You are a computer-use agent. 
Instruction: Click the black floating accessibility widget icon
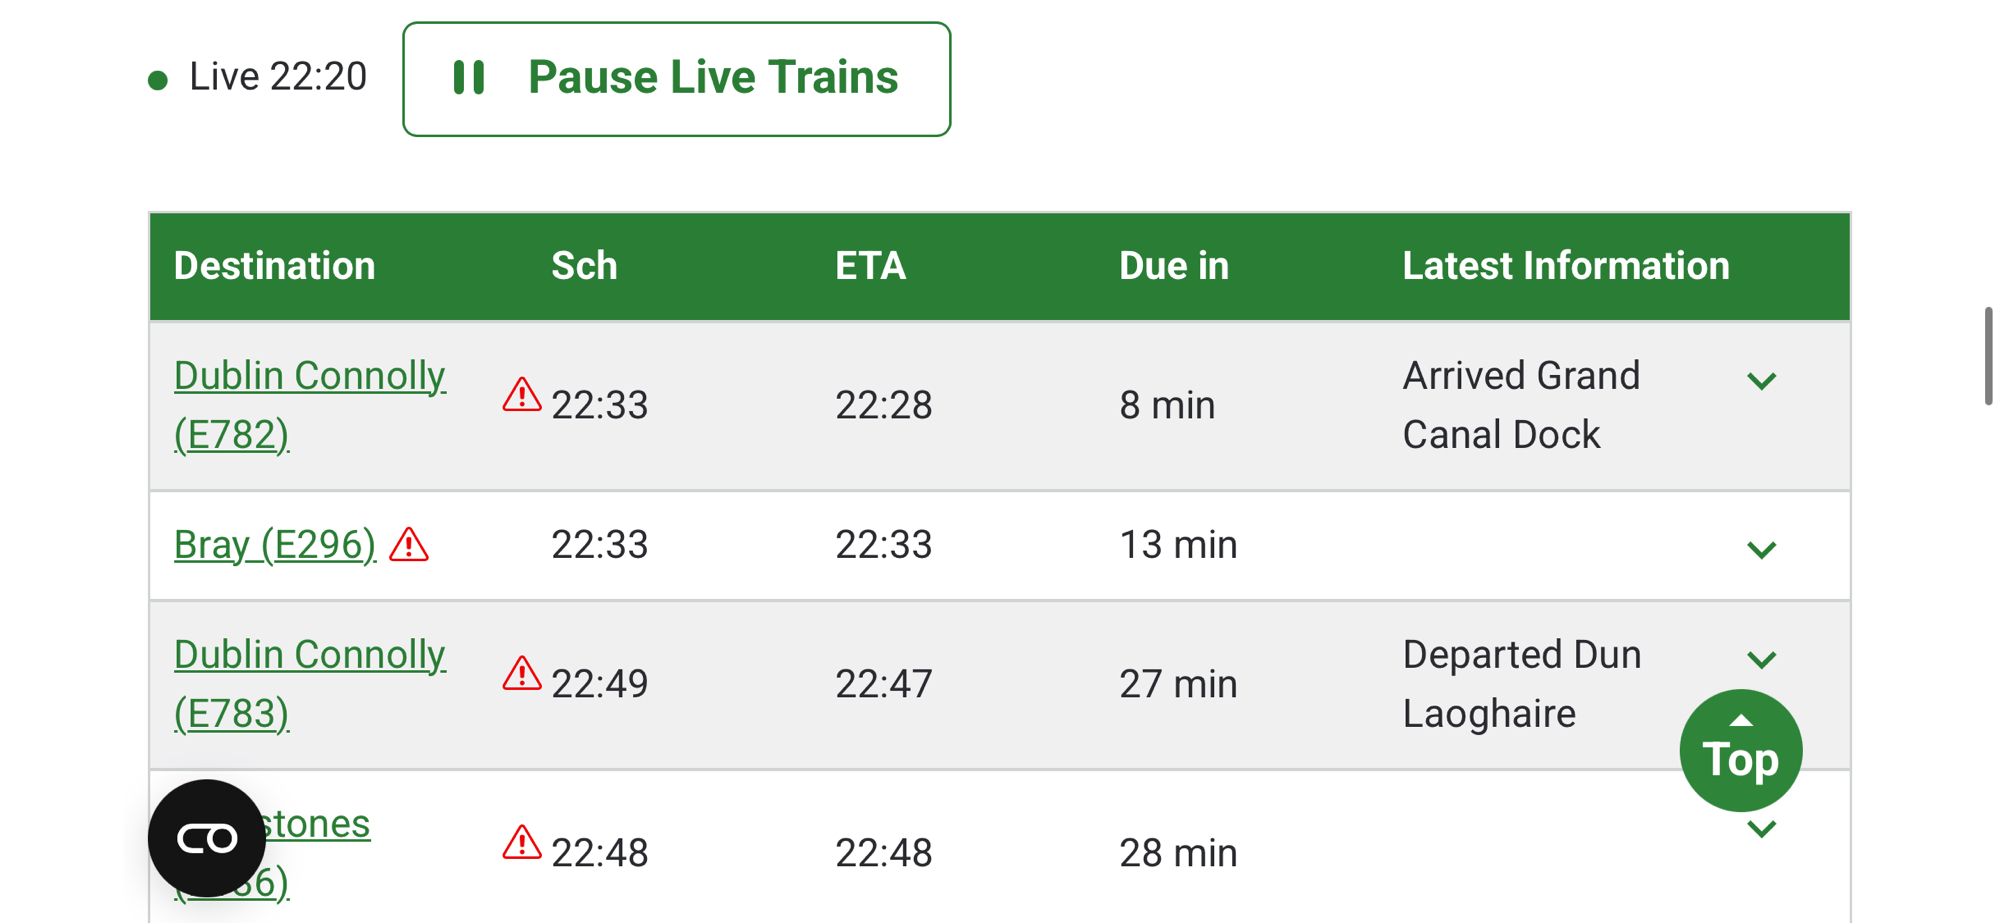(207, 838)
